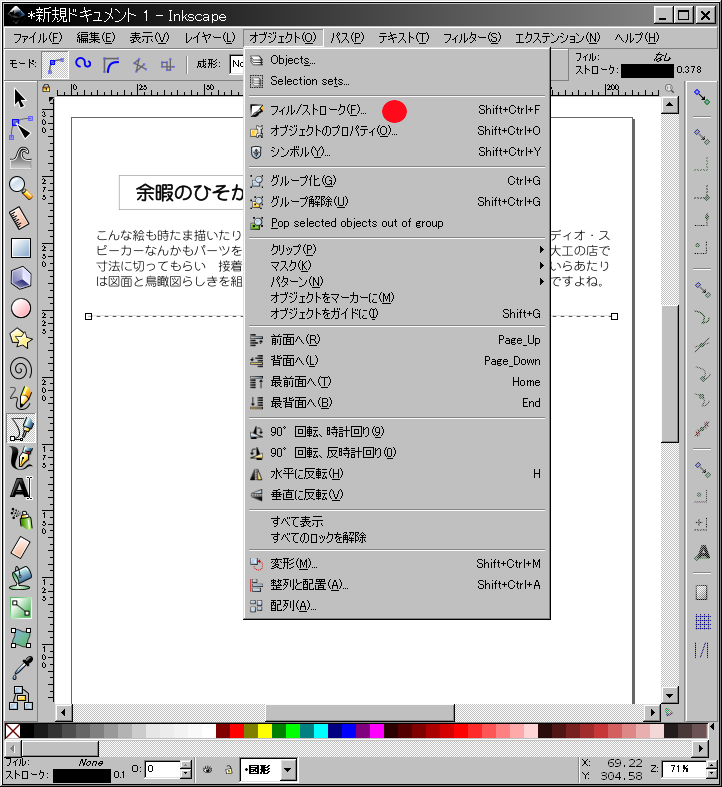Click the opacity O: input field
722x787 pixels.
point(162,769)
